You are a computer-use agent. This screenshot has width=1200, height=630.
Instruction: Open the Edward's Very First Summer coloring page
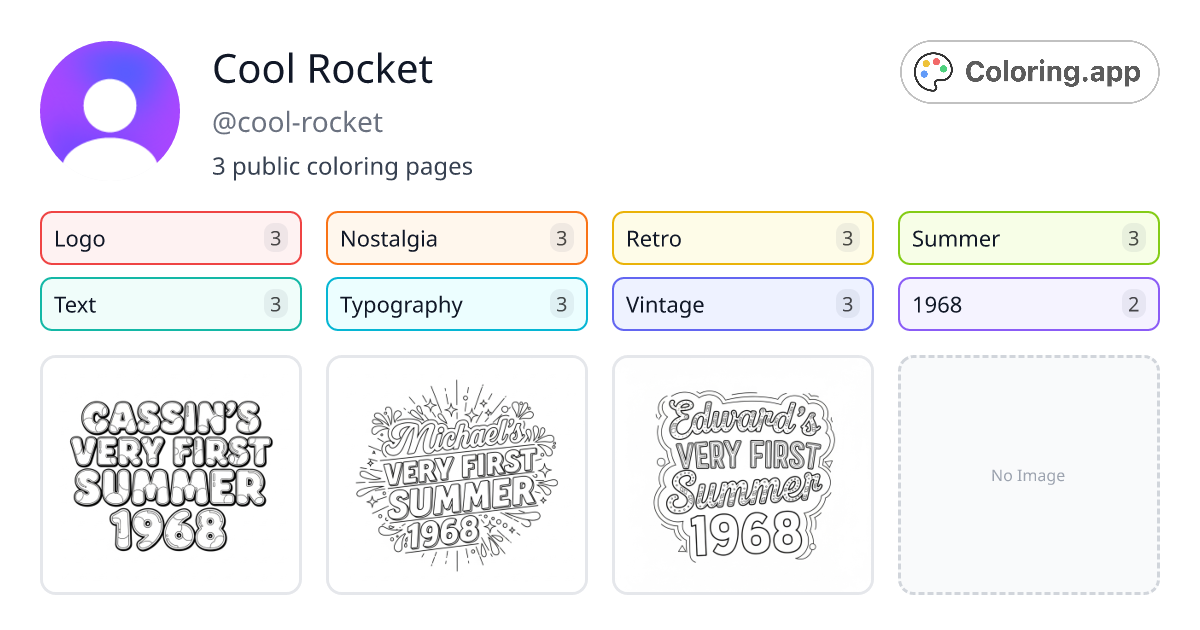[x=742, y=475]
